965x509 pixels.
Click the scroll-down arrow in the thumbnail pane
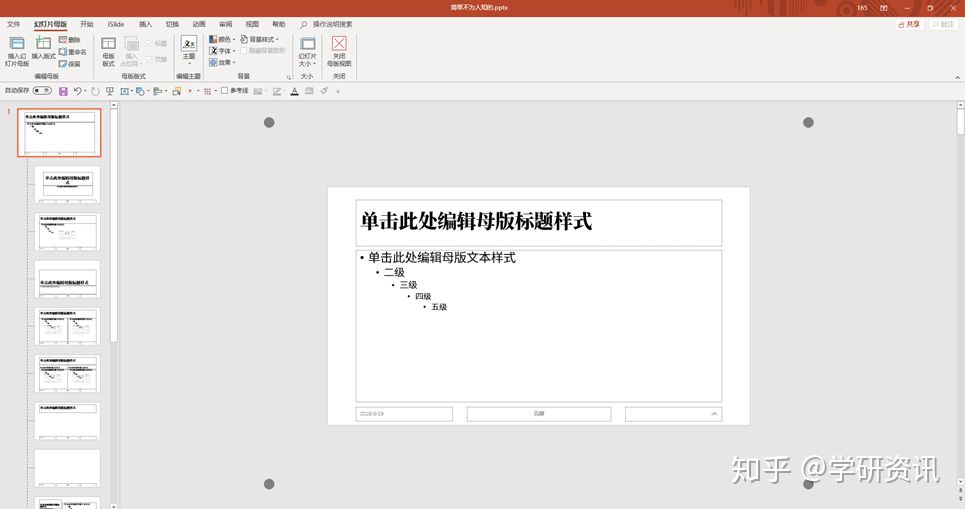tap(113, 505)
